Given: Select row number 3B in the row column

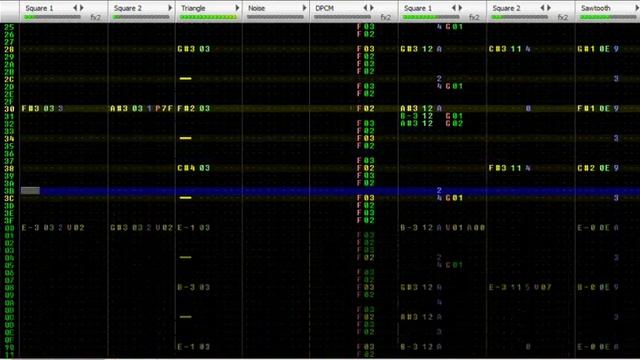Looking at the screenshot, I should (9, 191).
